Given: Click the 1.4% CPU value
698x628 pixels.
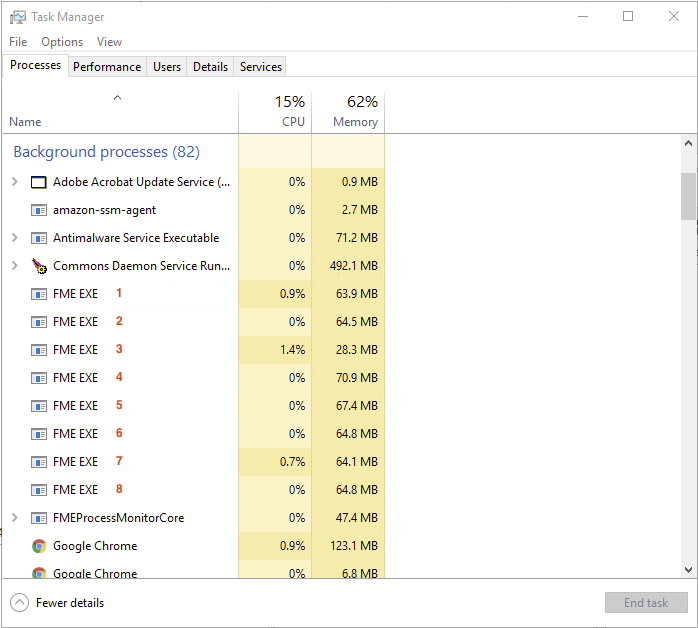Looking at the screenshot, I should coord(292,350).
